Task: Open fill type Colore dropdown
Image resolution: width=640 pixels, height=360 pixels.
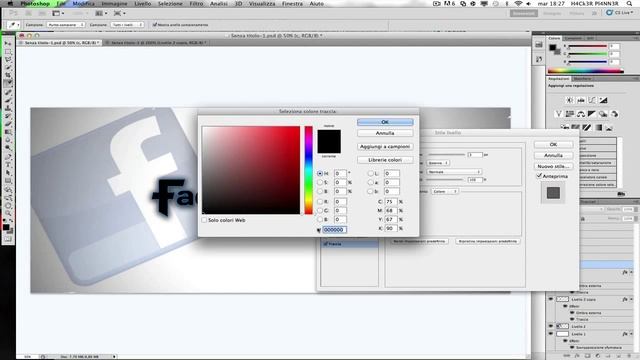Action: [x=444, y=191]
